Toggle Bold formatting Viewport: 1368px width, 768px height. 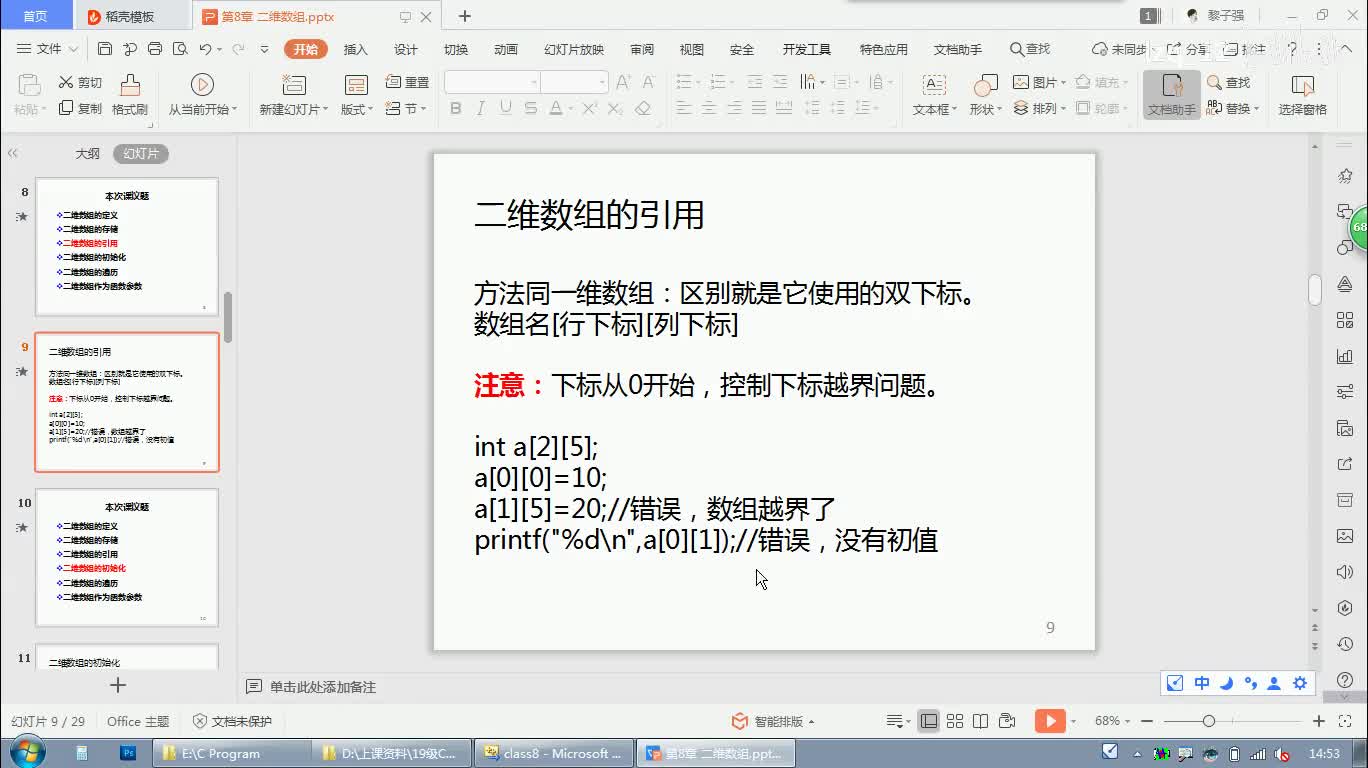tap(456, 109)
